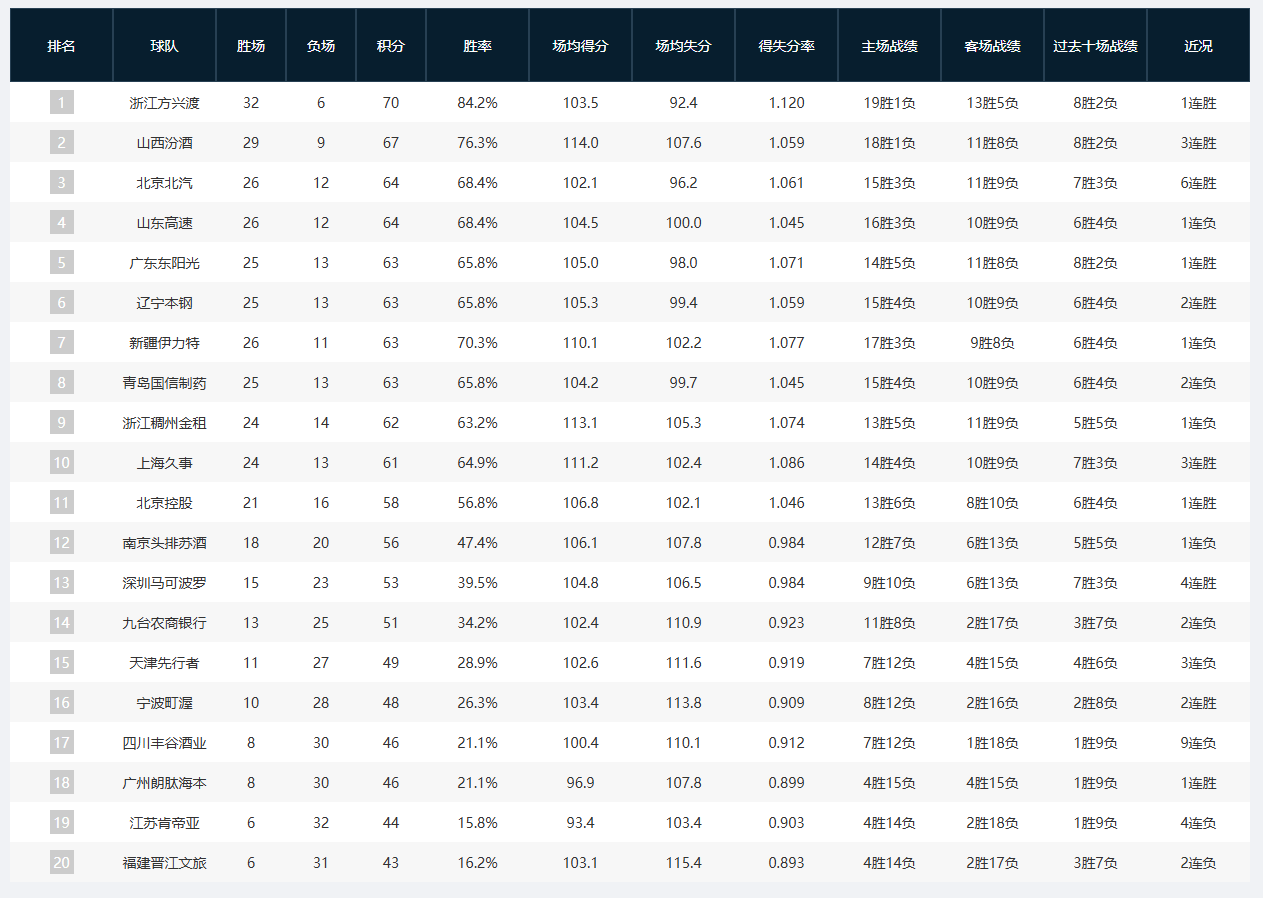The width and height of the screenshot is (1263, 898).
Task: Click the 得失分率 column header
Action: 786,46
